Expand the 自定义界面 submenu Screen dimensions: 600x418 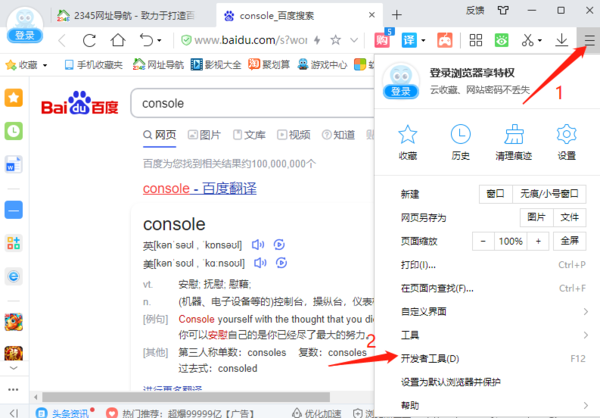(x=487, y=312)
